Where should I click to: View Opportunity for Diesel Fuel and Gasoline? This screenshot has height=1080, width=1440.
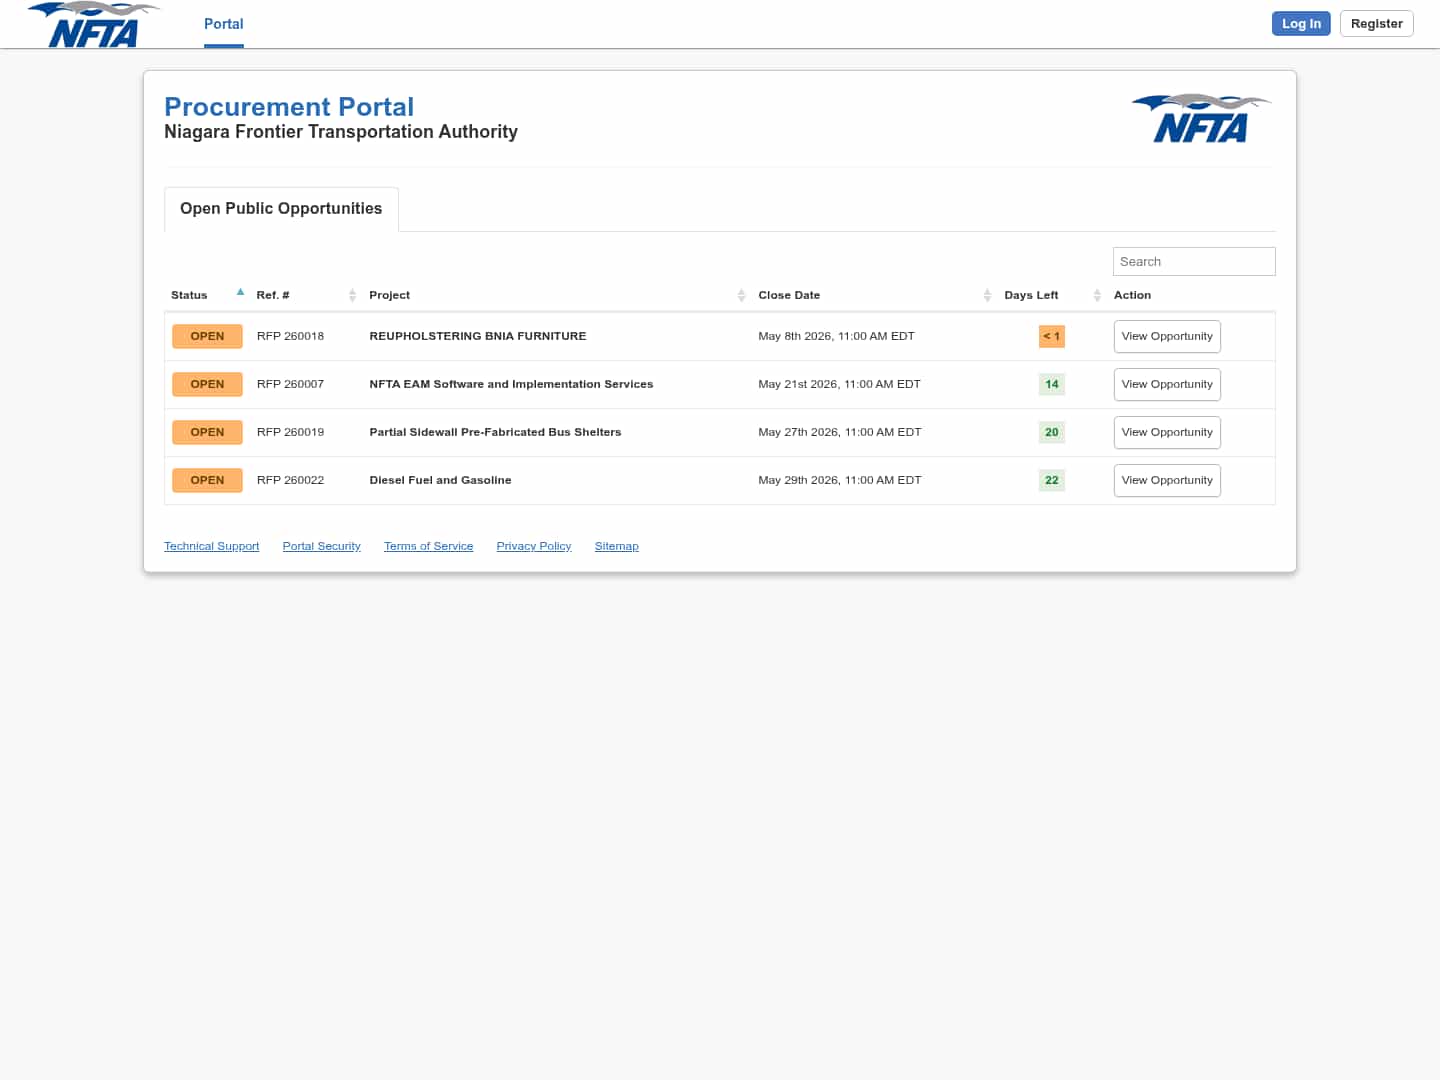[1167, 481]
